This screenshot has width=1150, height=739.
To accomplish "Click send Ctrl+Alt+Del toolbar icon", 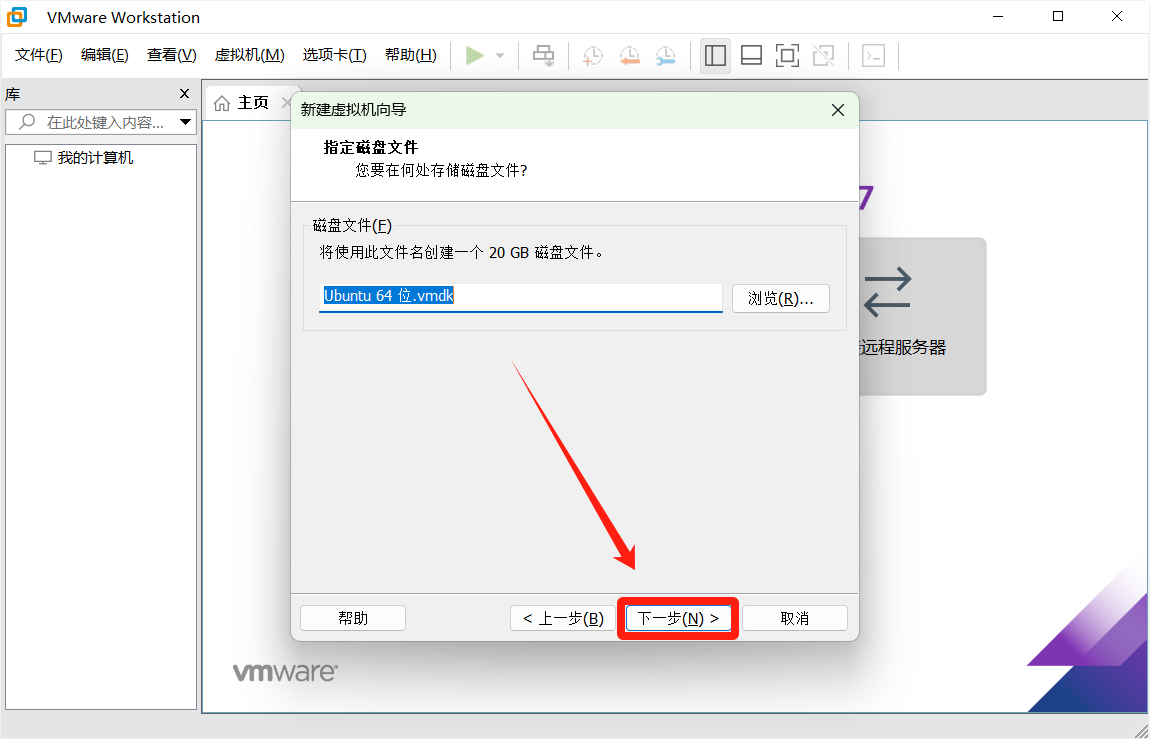I will (x=543, y=56).
